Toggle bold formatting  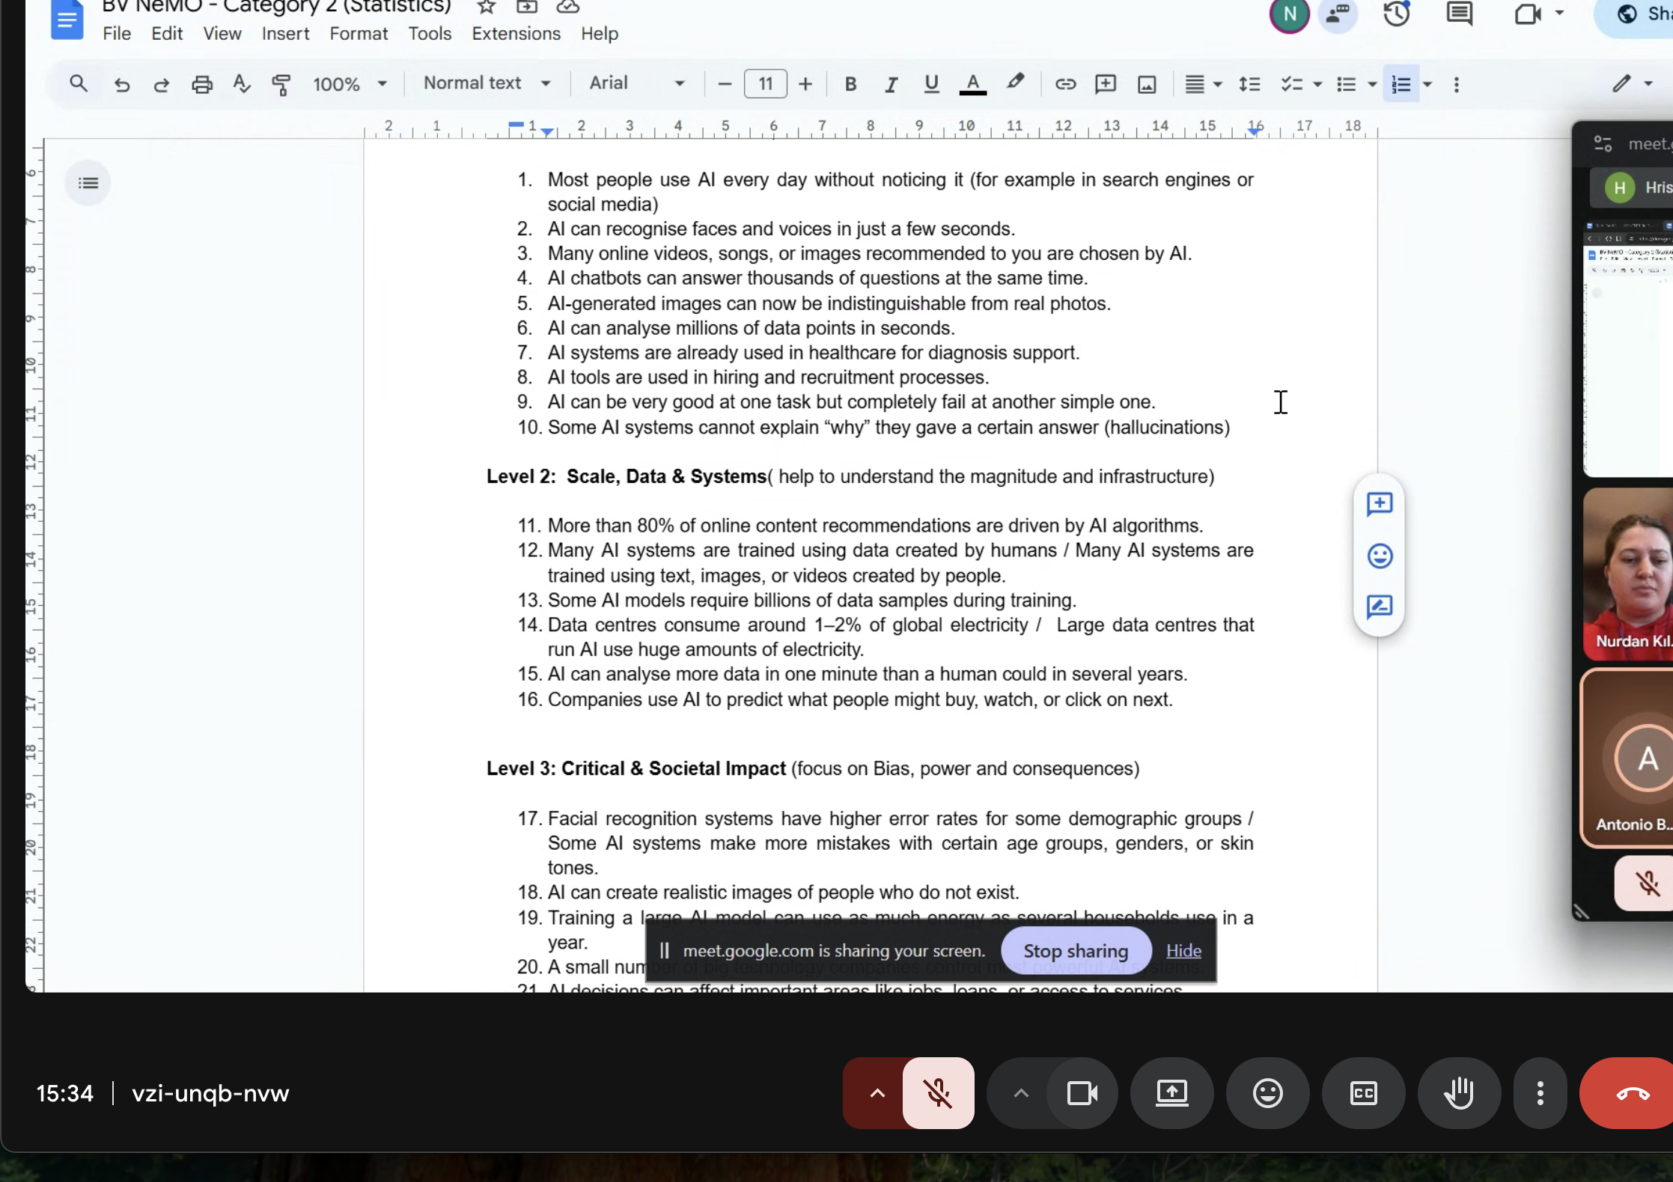pos(851,85)
